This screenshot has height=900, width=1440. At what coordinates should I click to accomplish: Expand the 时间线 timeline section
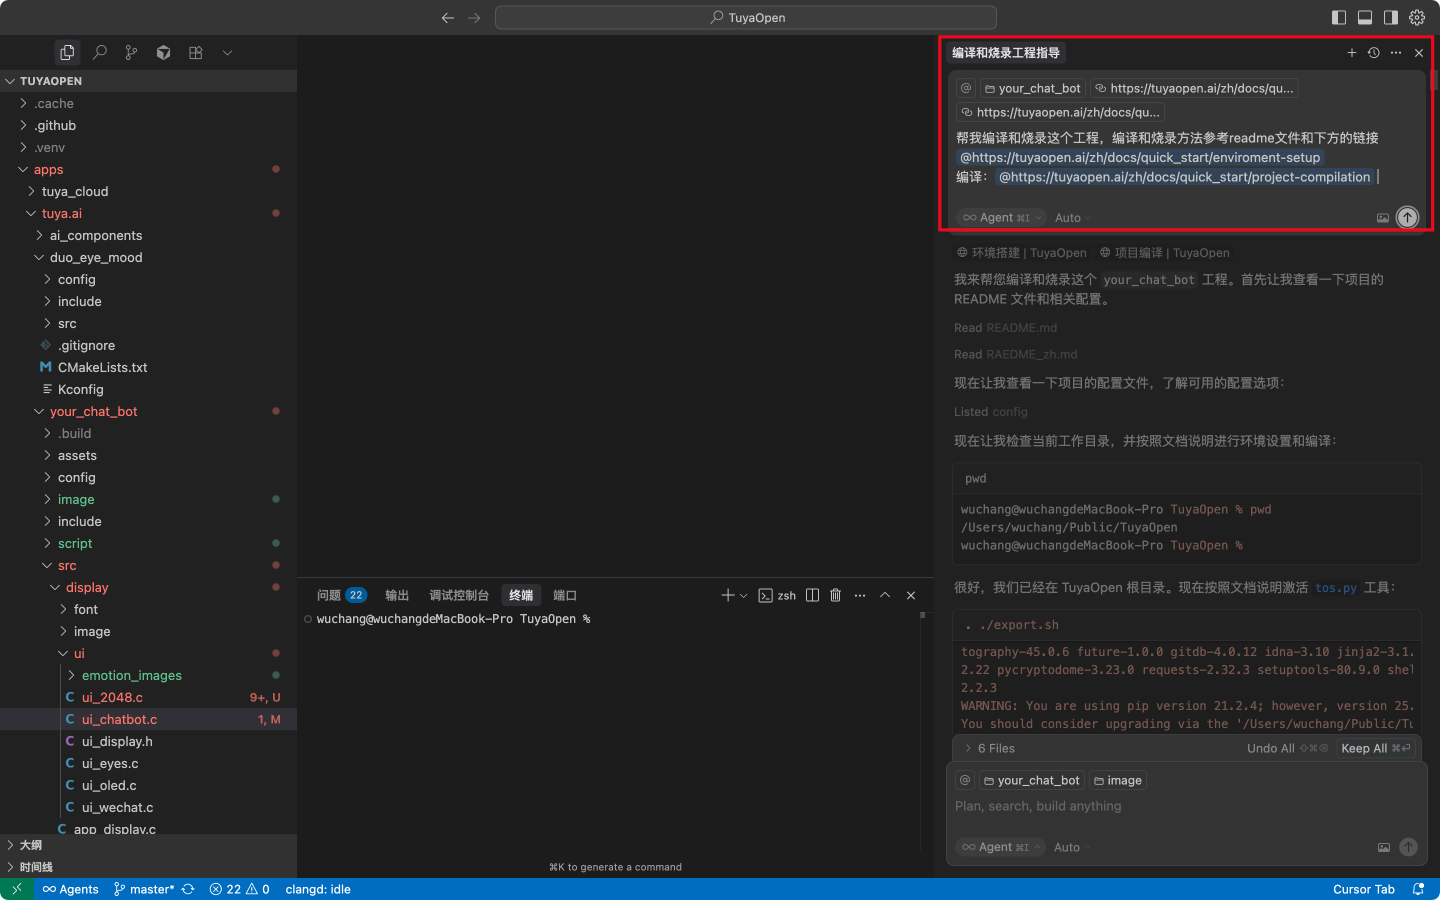(x=148, y=867)
